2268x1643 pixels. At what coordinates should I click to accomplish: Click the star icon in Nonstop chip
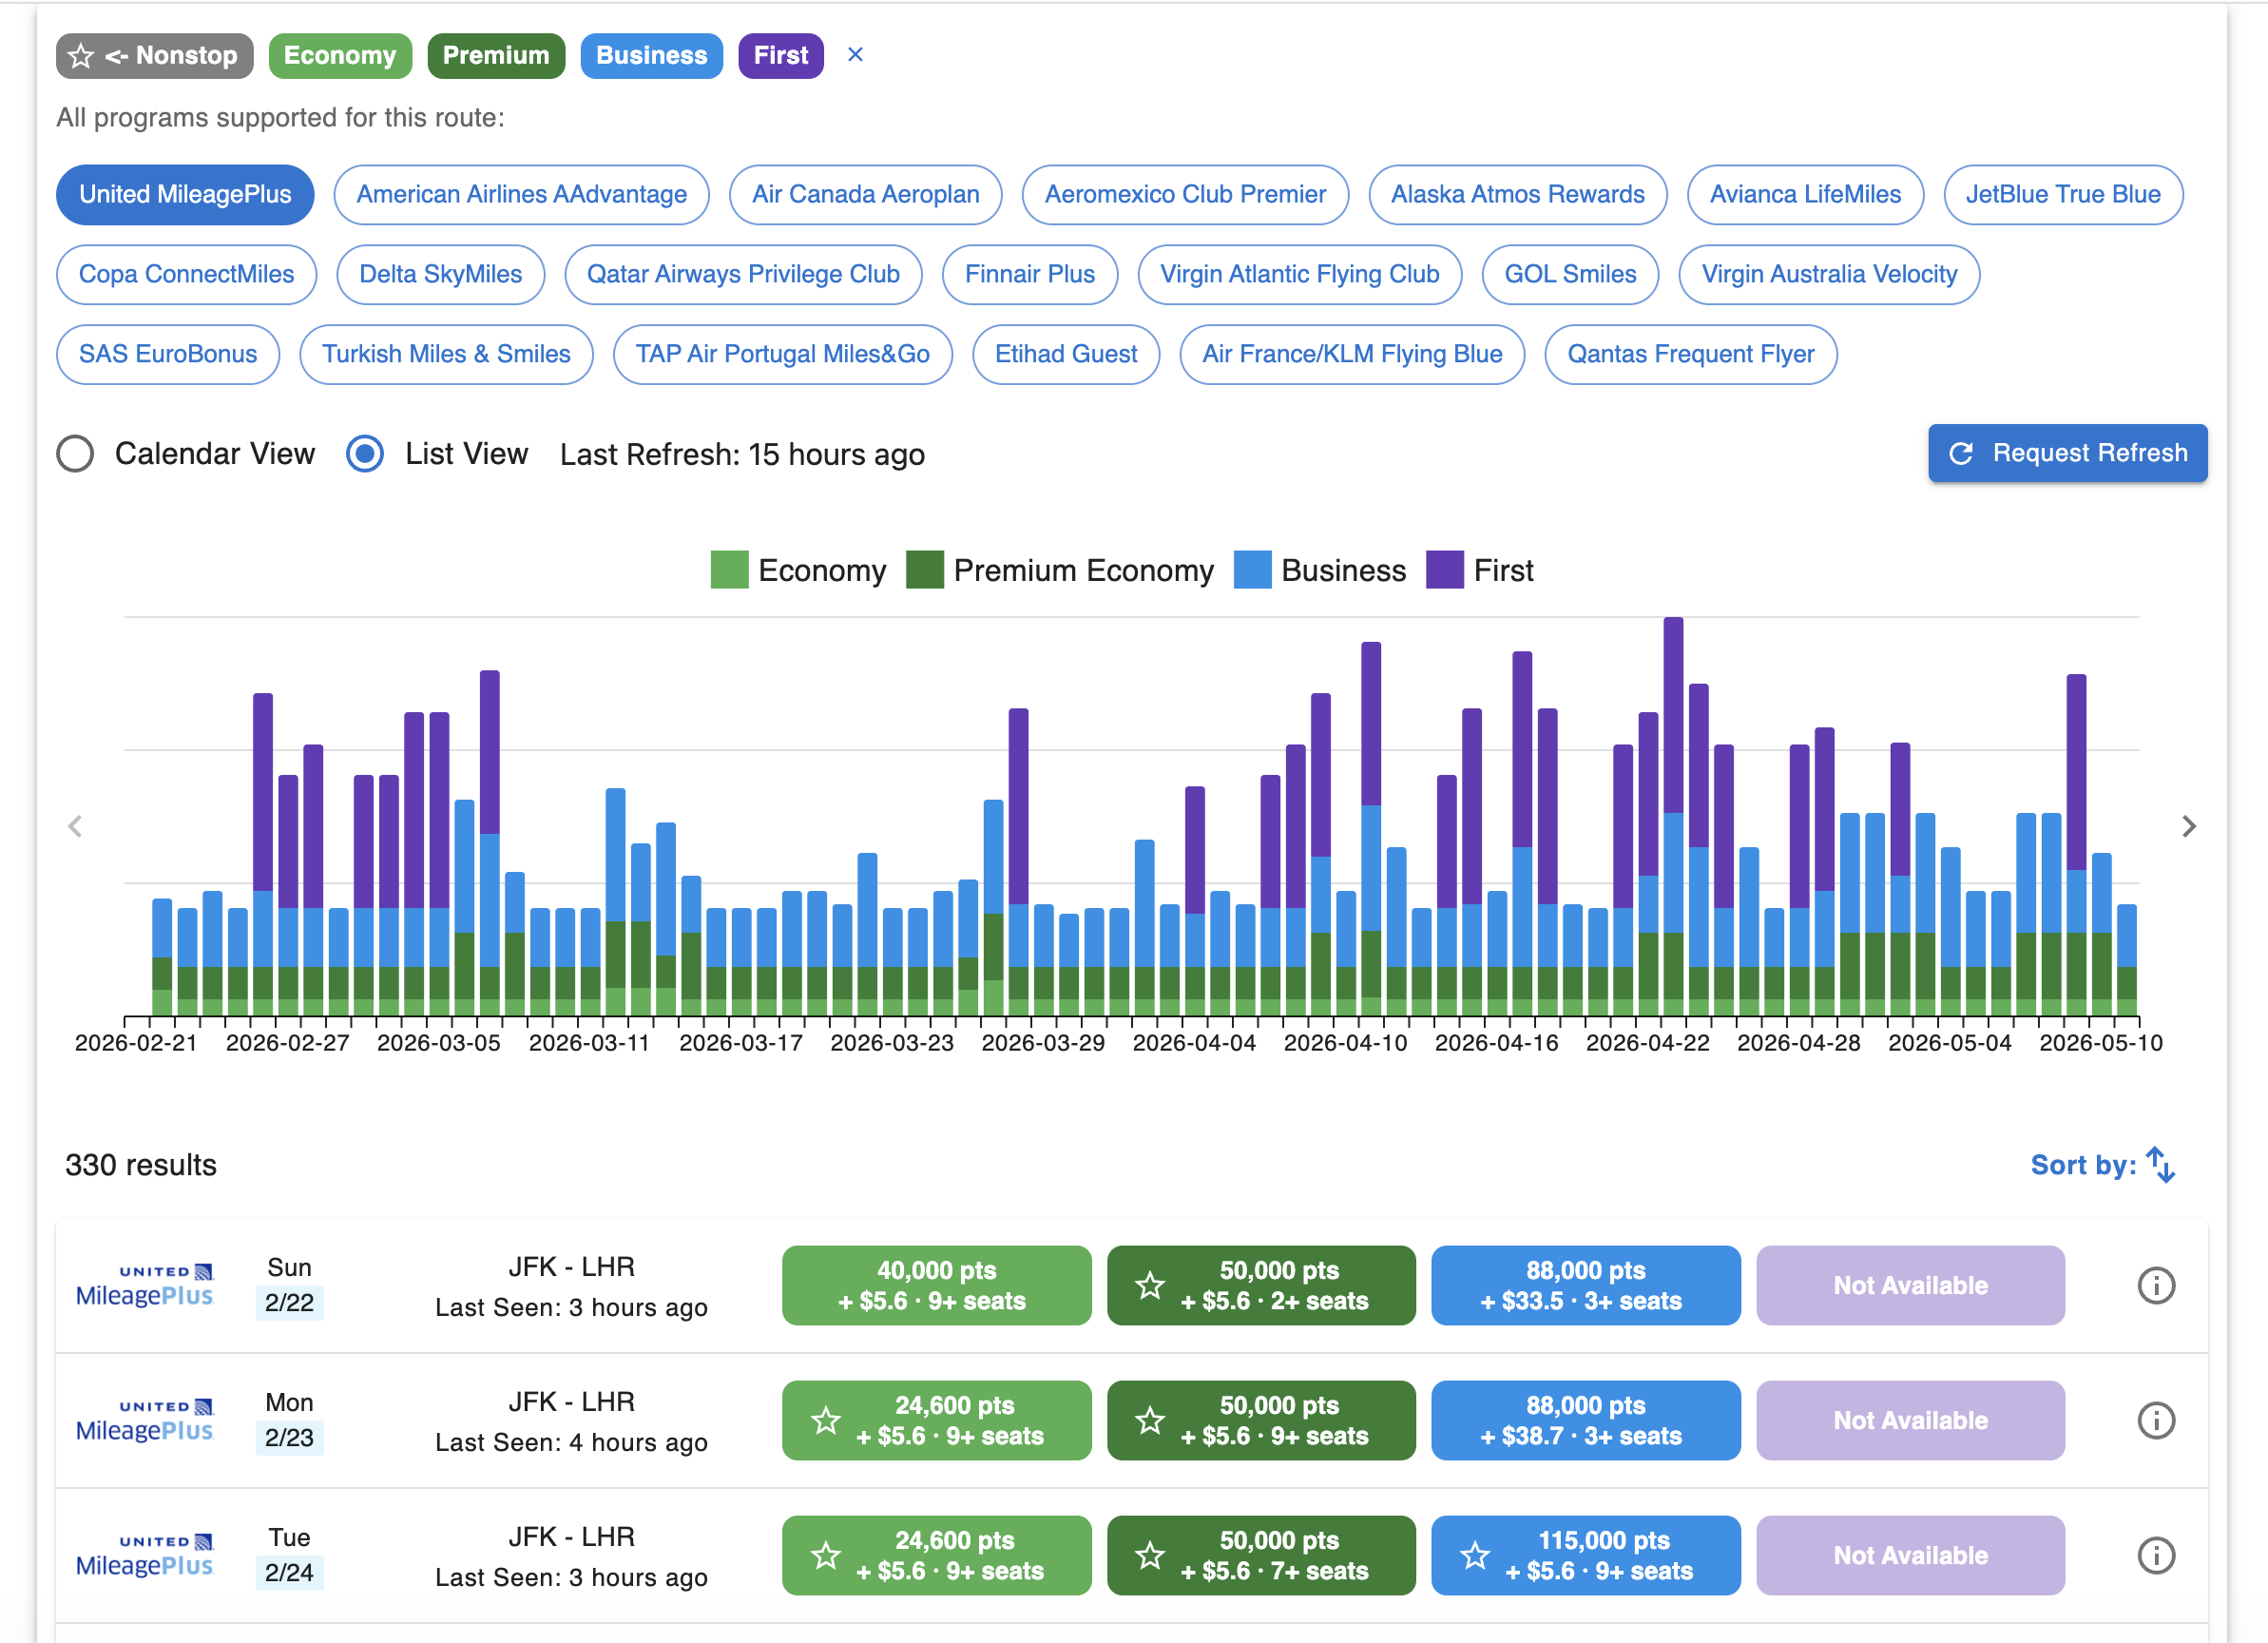(81, 56)
